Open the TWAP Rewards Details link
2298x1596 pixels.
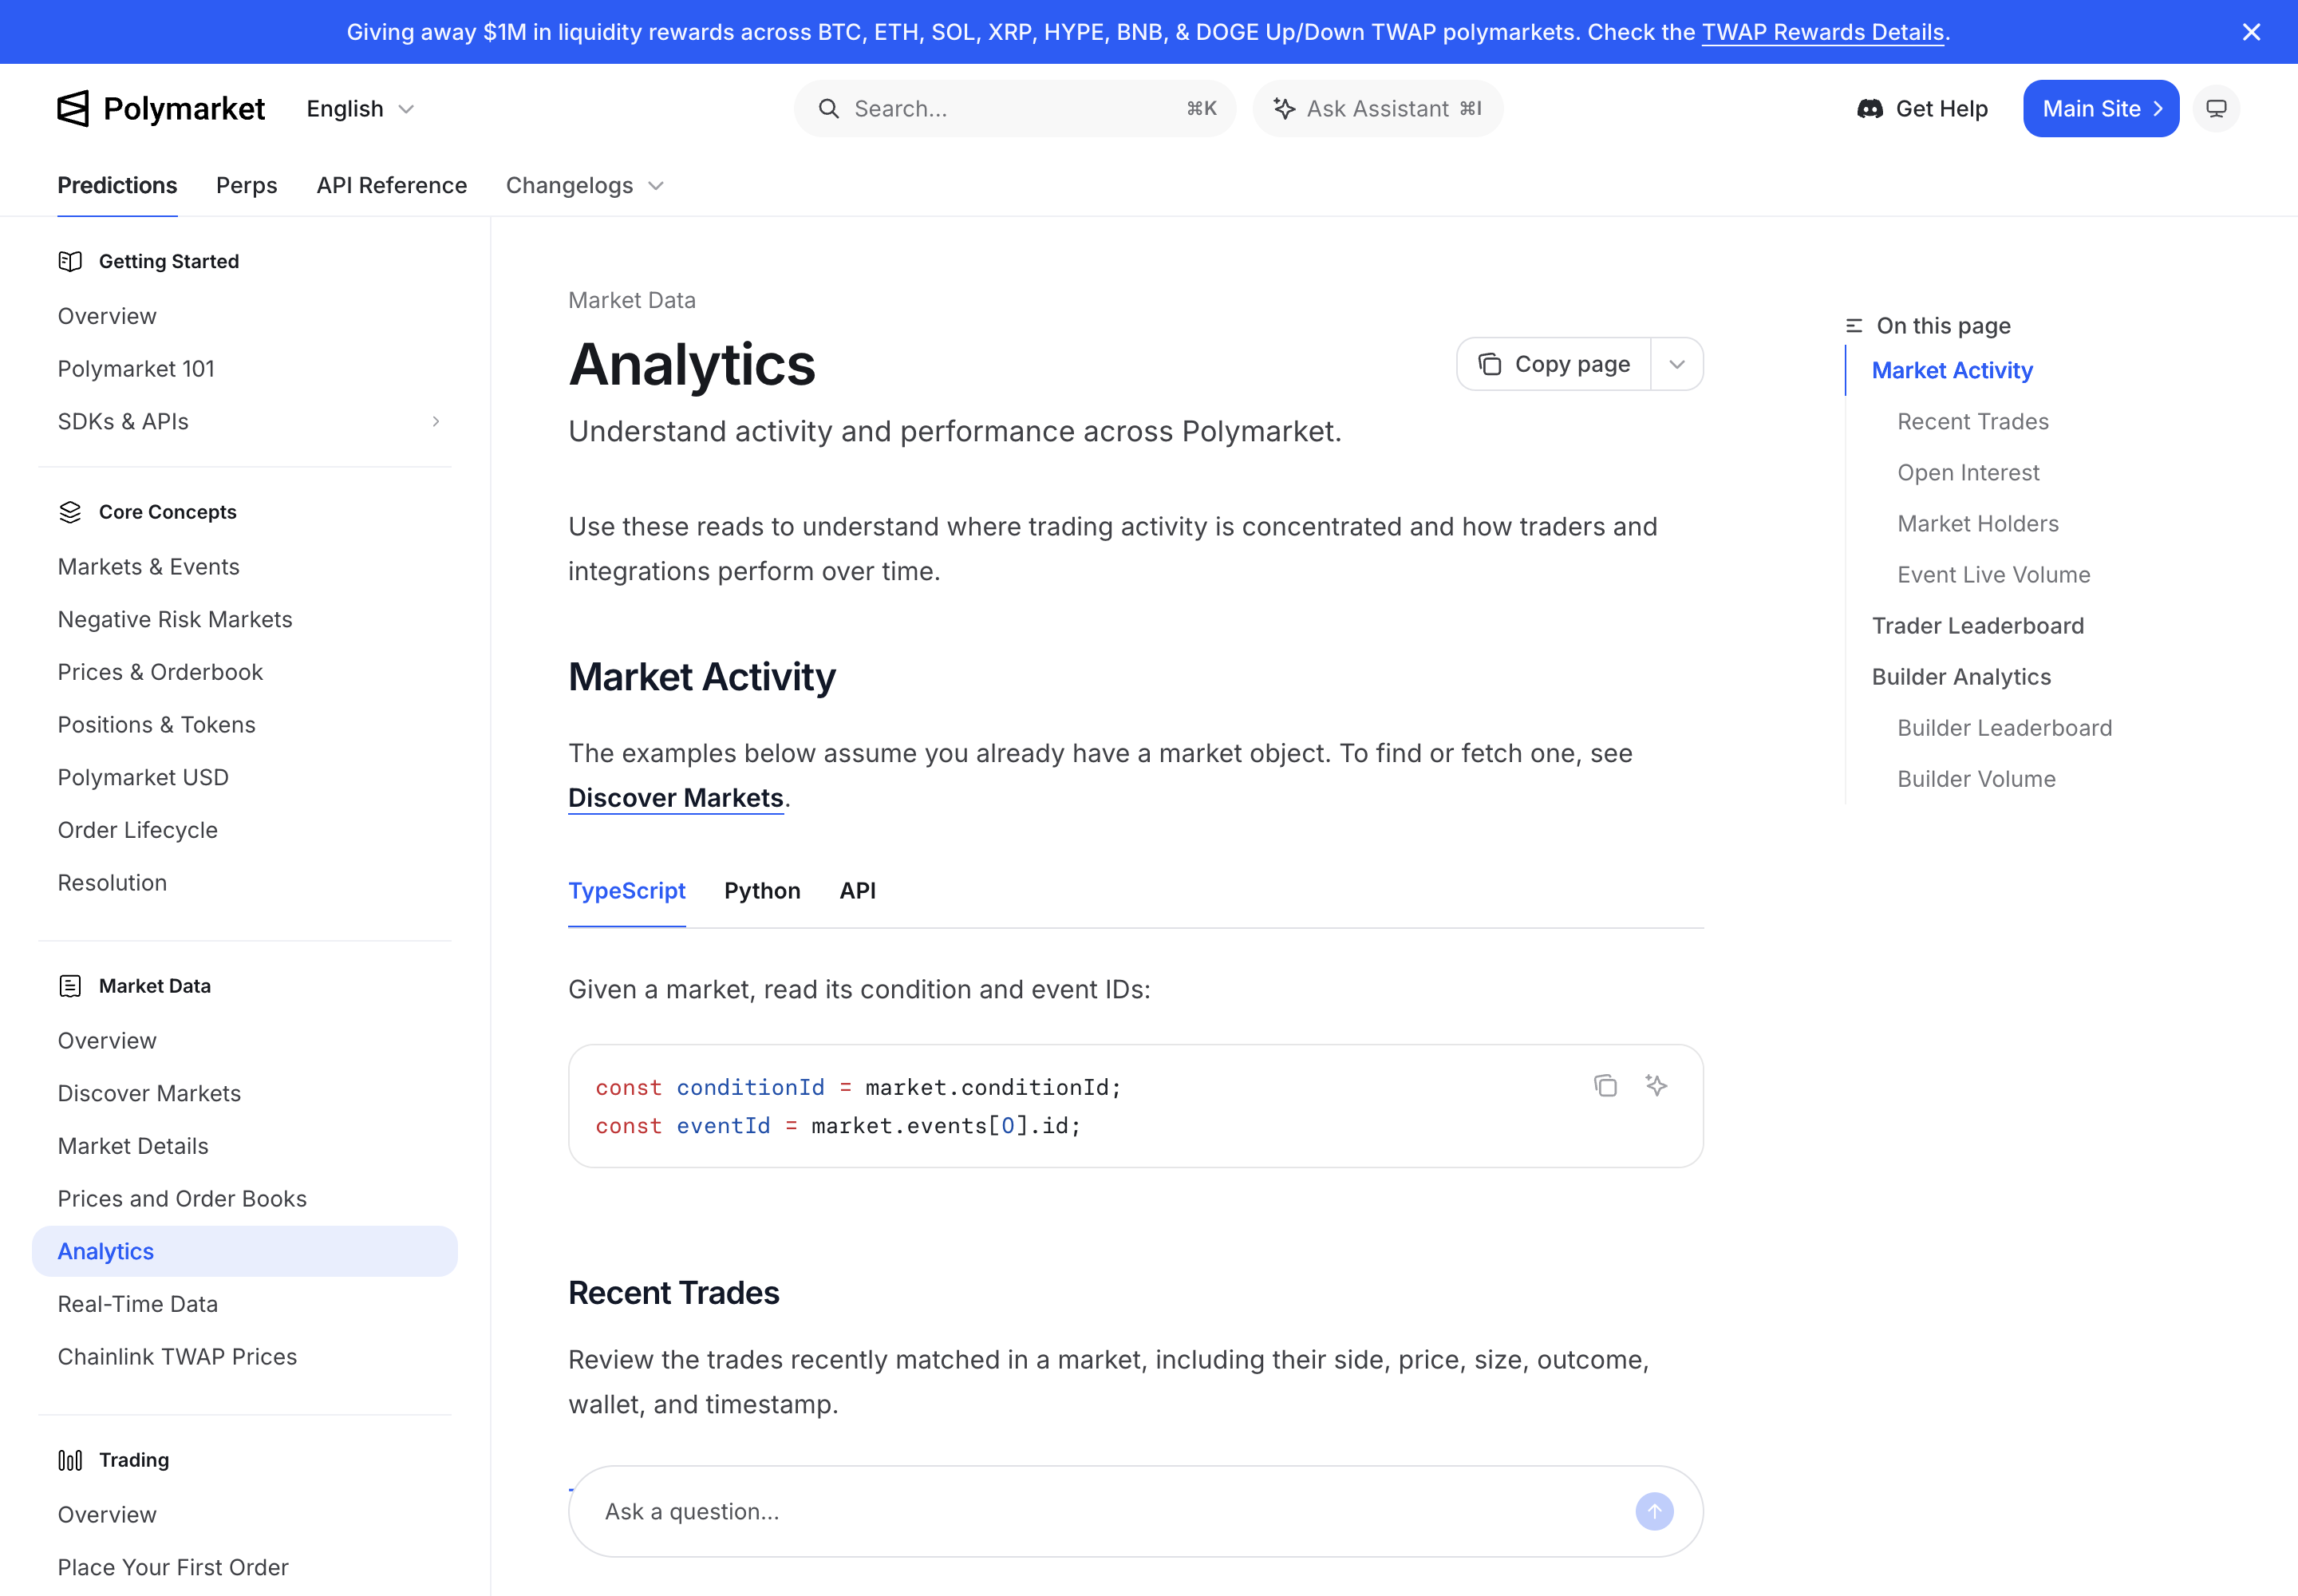[1822, 32]
